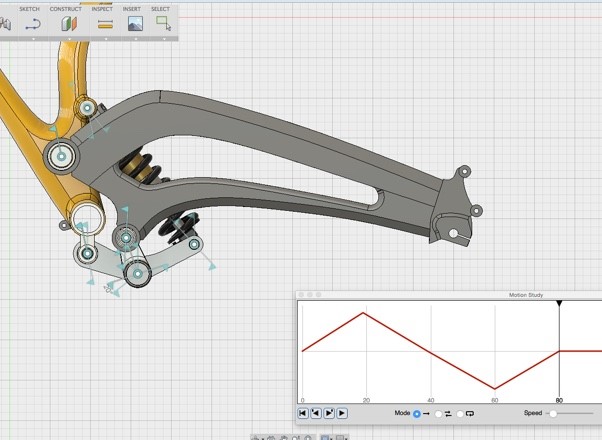Click the loop mode icon
Screen dimensions: 602x440
(x=470, y=414)
